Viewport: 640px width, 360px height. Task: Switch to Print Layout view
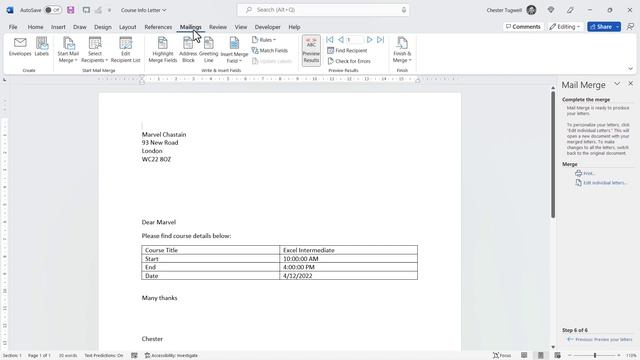541,356
